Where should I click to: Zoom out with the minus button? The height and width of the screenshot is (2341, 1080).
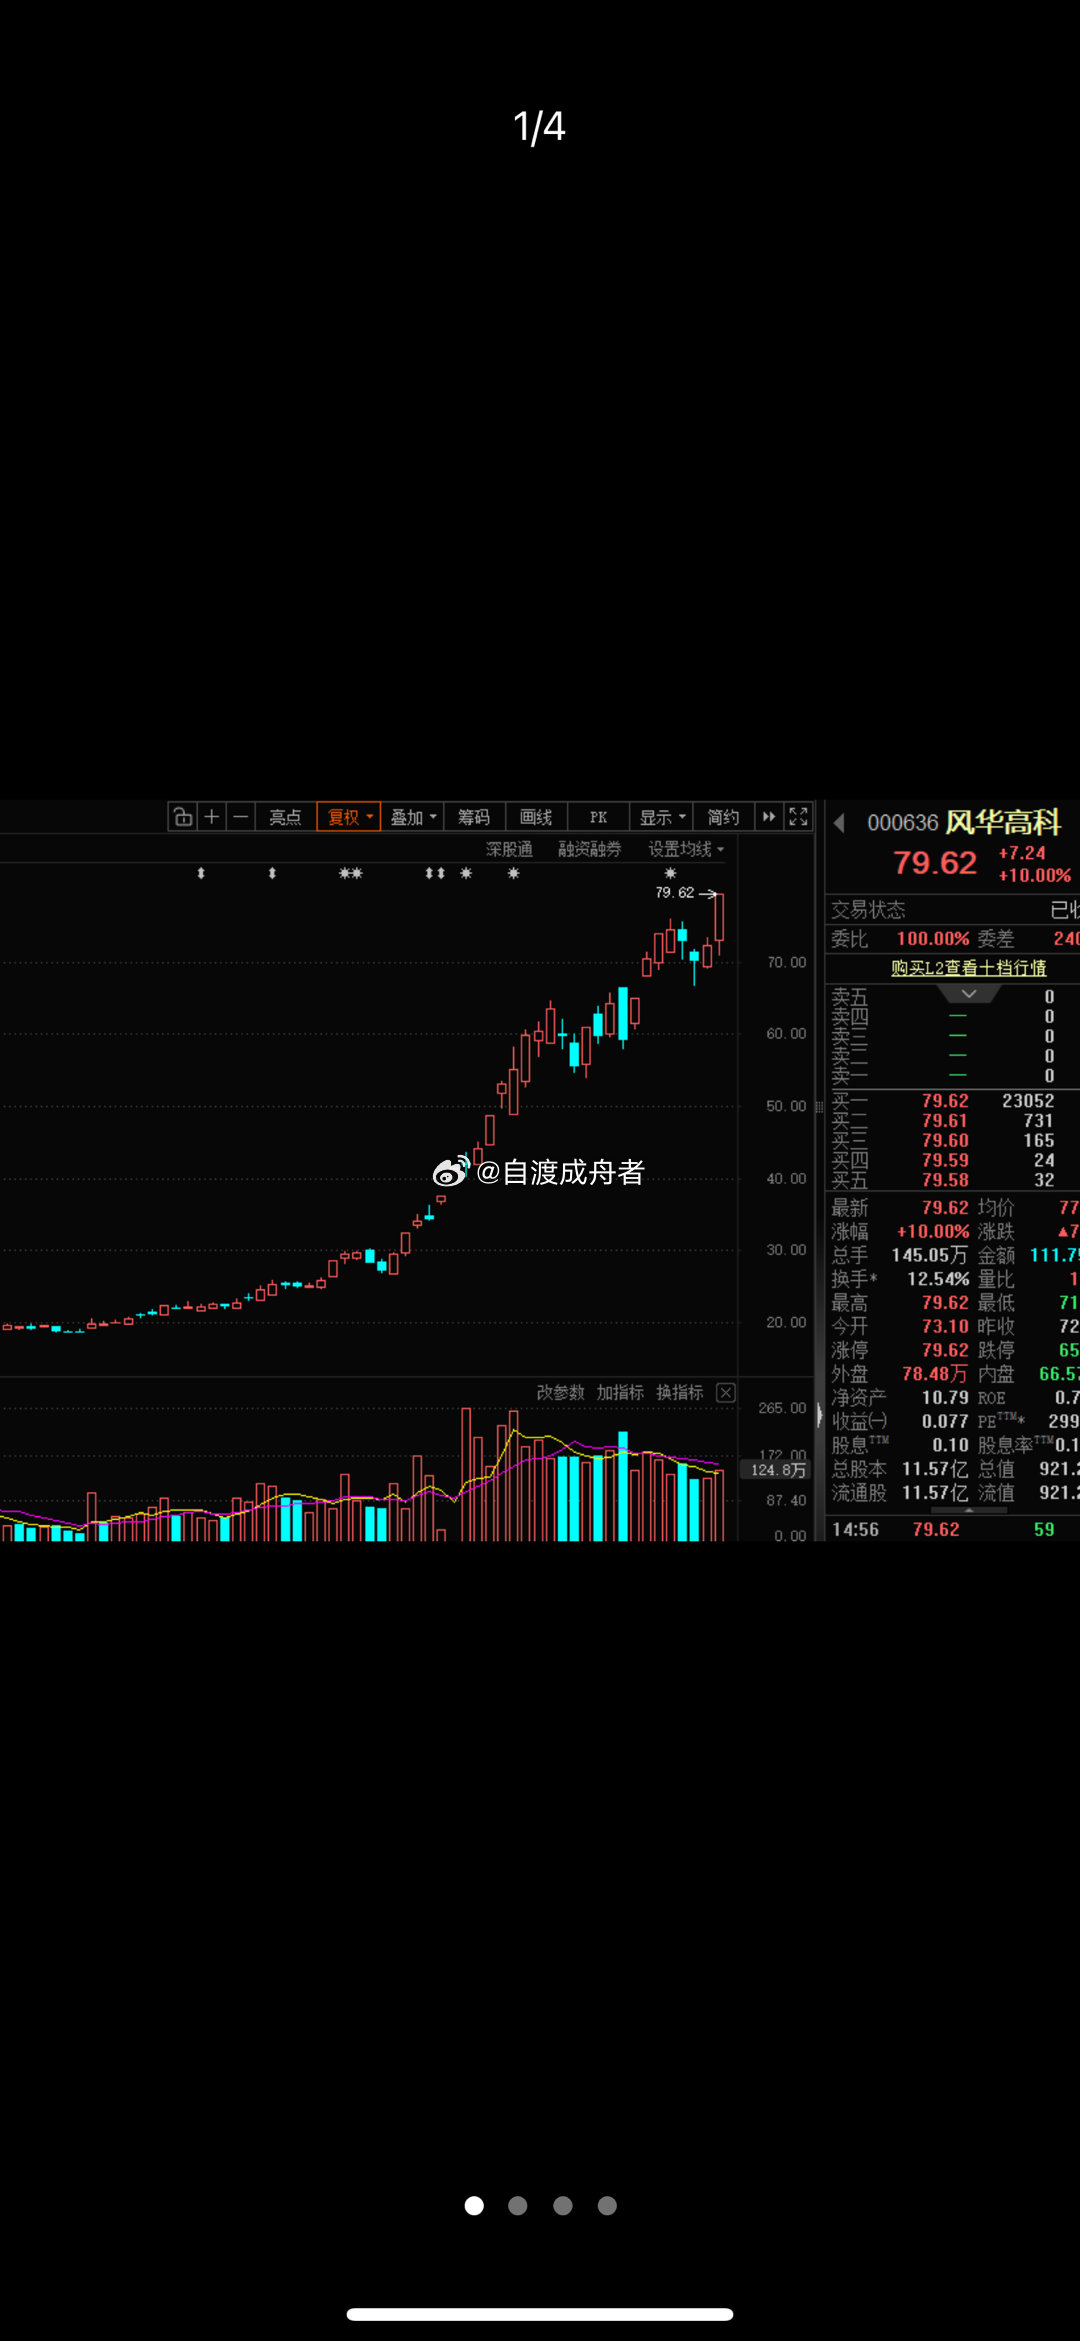[241, 817]
